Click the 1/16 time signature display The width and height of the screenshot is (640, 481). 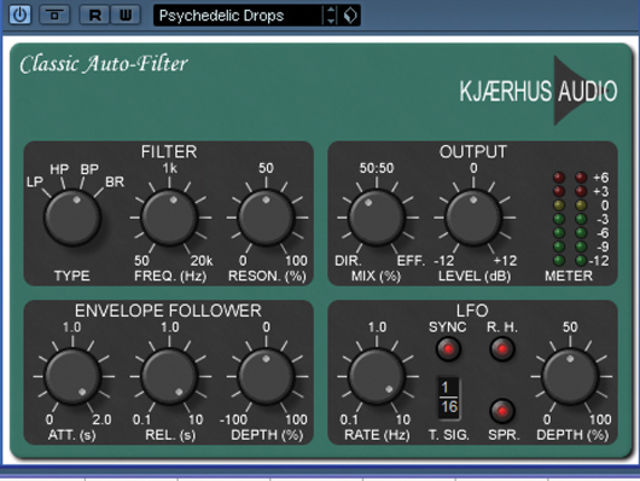449,398
